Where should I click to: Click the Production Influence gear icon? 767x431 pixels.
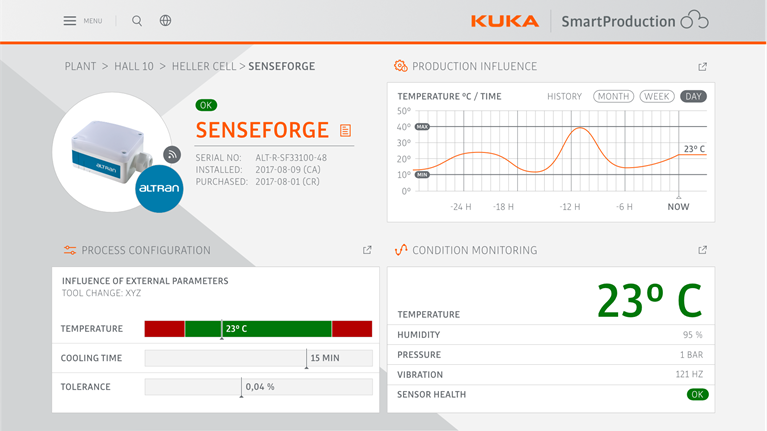pyautogui.click(x=400, y=67)
